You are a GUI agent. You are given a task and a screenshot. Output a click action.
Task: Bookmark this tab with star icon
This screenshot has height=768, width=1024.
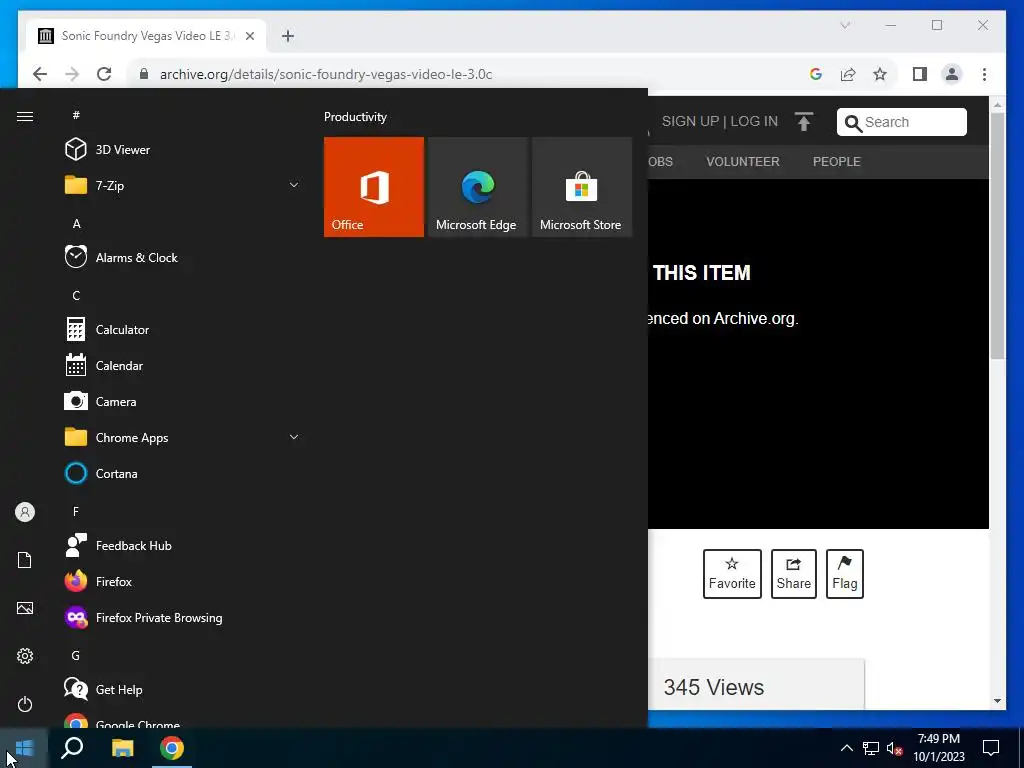click(880, 74)
